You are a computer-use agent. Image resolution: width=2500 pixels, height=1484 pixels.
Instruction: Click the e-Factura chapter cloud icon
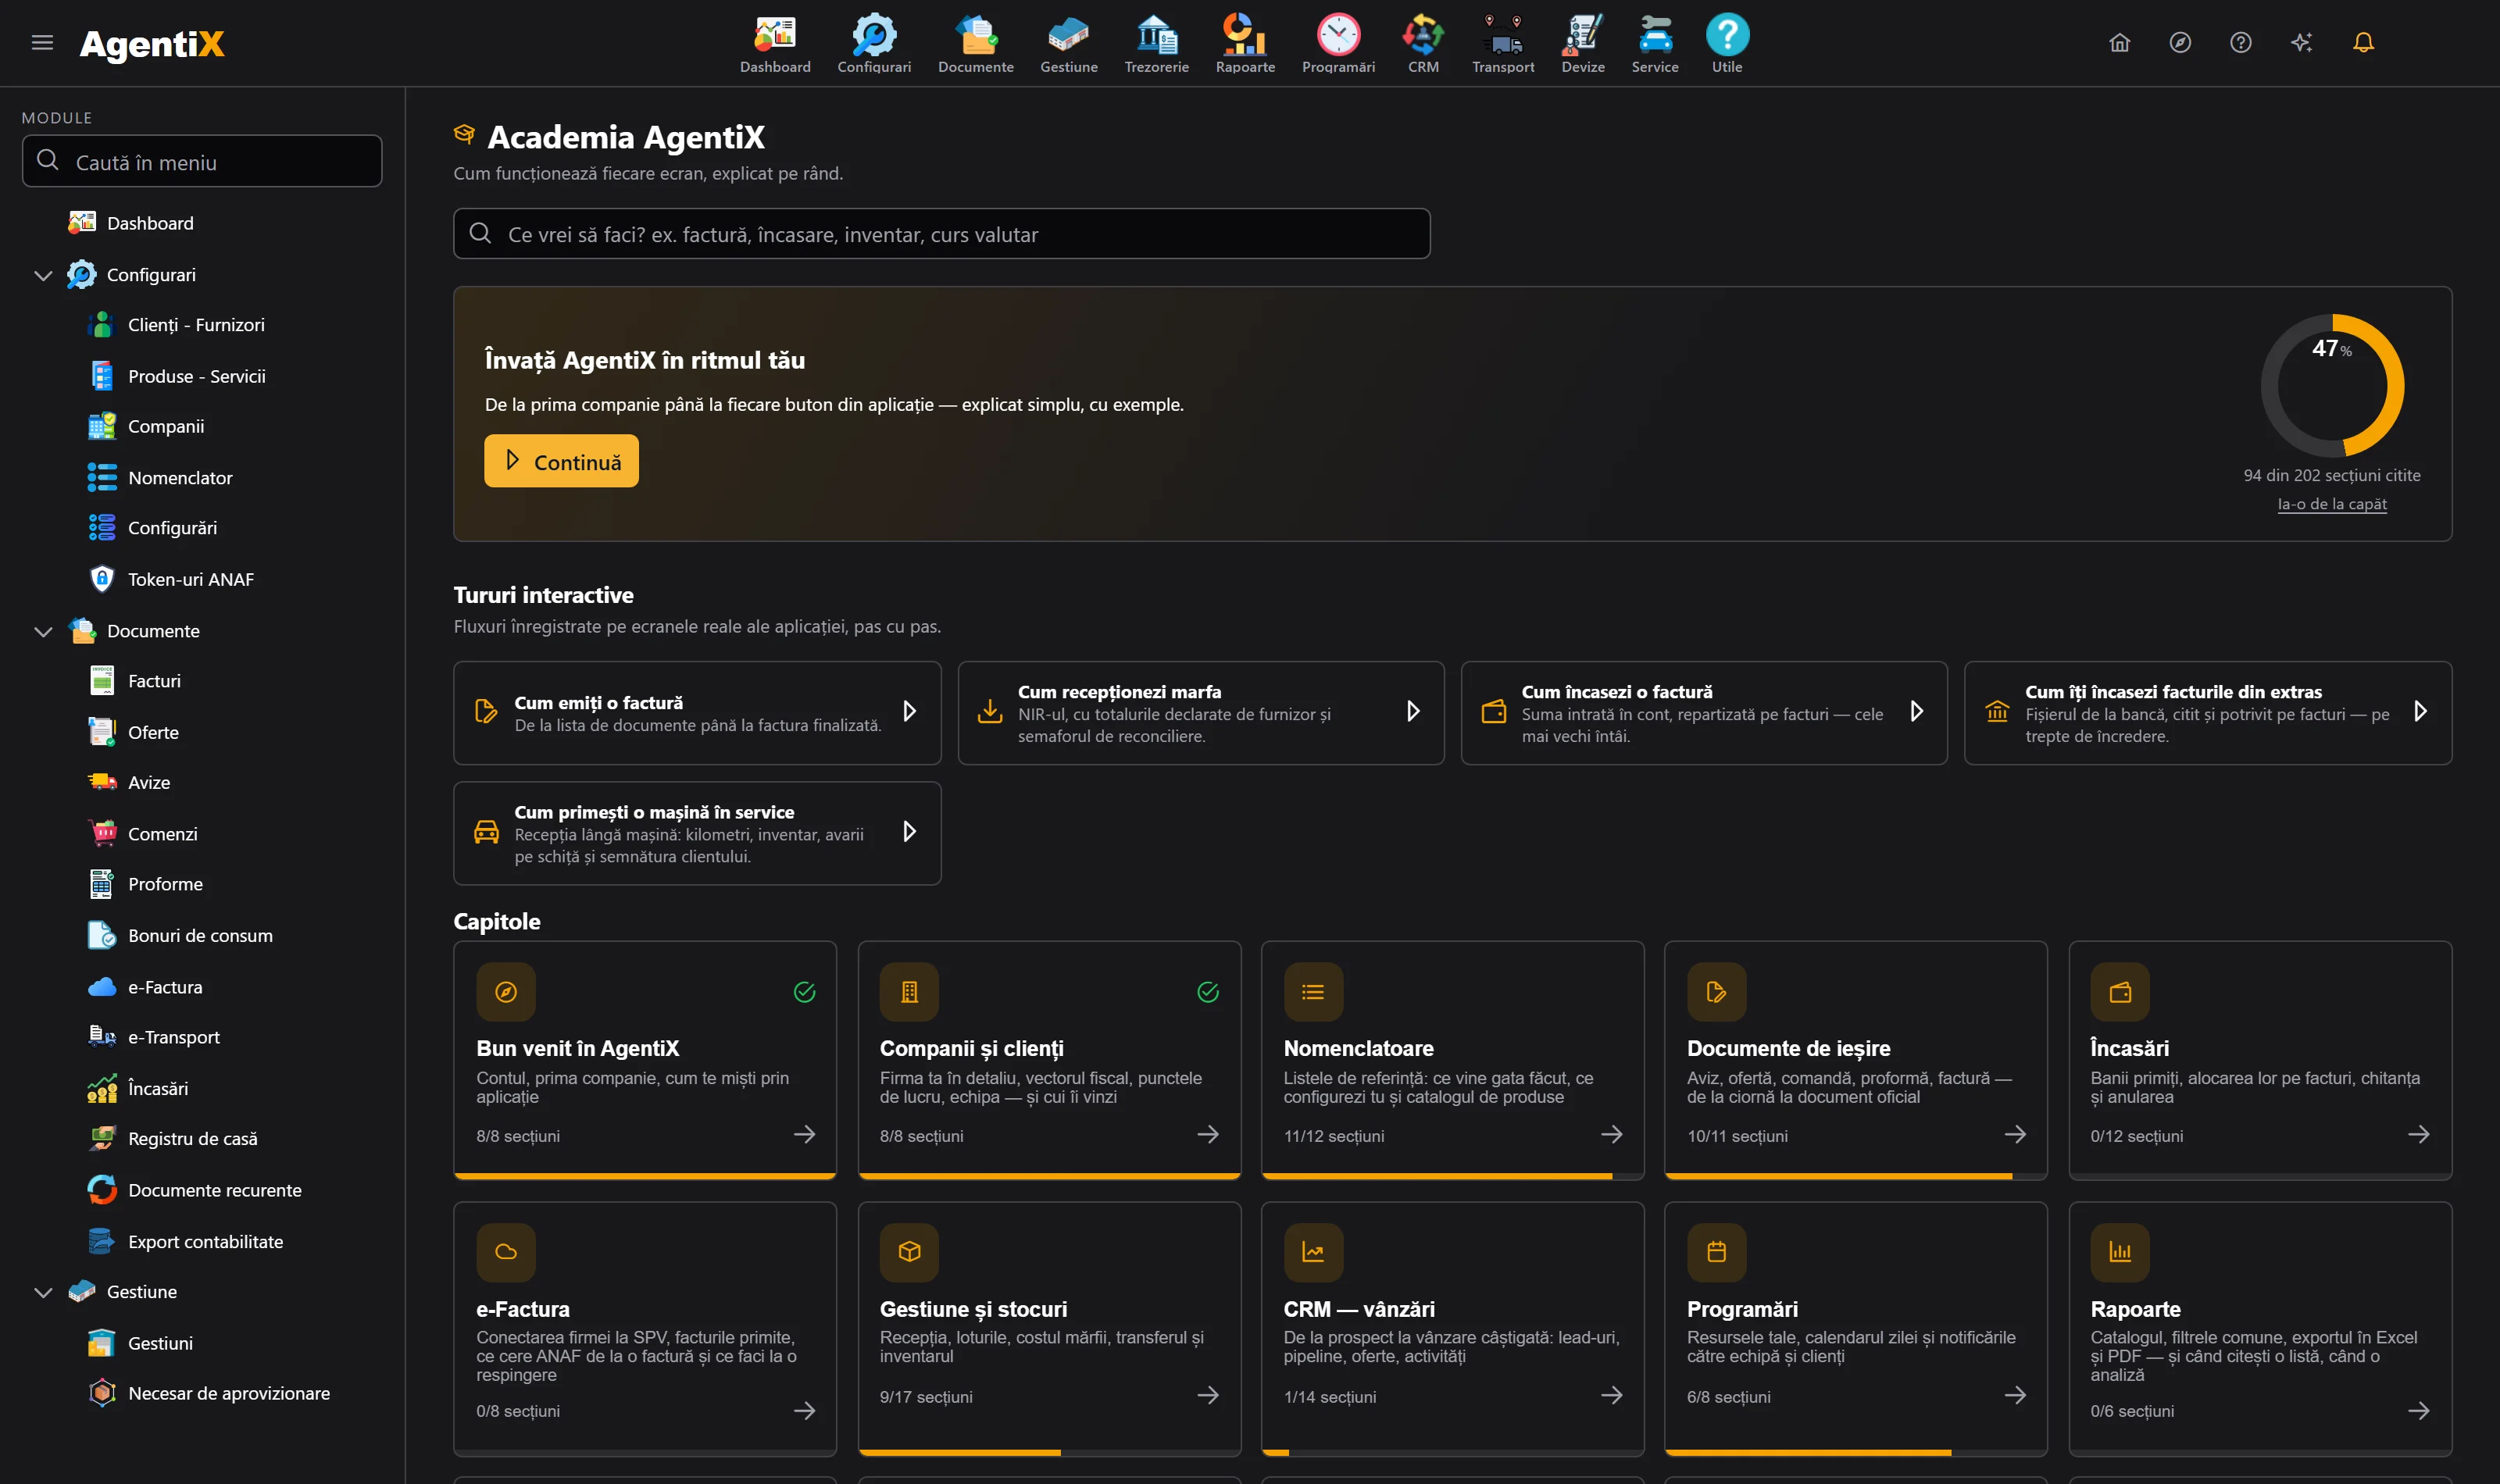coord(506,1252)
